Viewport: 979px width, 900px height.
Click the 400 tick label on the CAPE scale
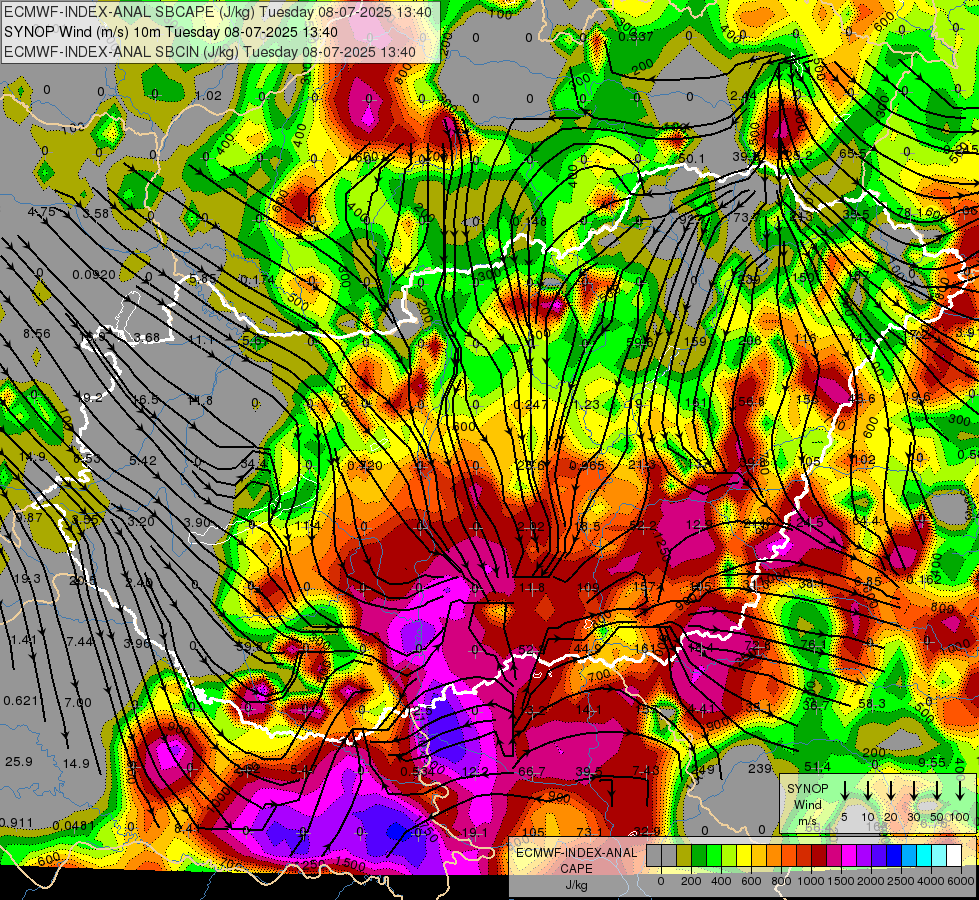click(721, 881)
